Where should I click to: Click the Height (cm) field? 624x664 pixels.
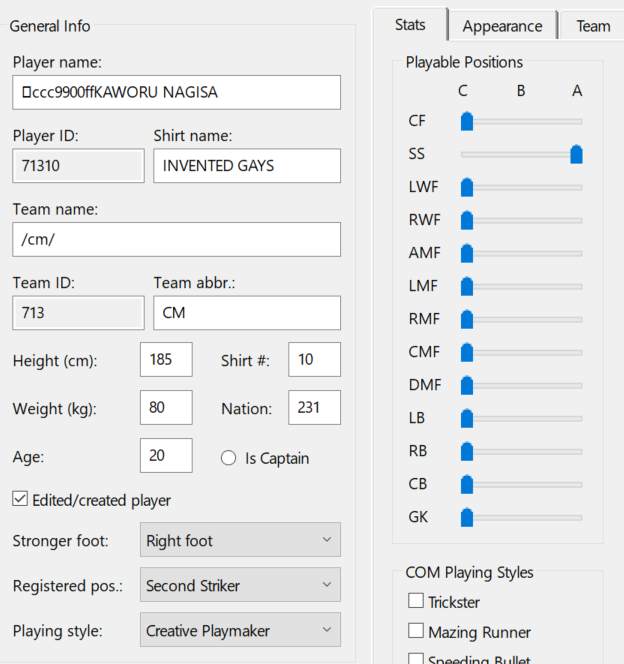166,360
